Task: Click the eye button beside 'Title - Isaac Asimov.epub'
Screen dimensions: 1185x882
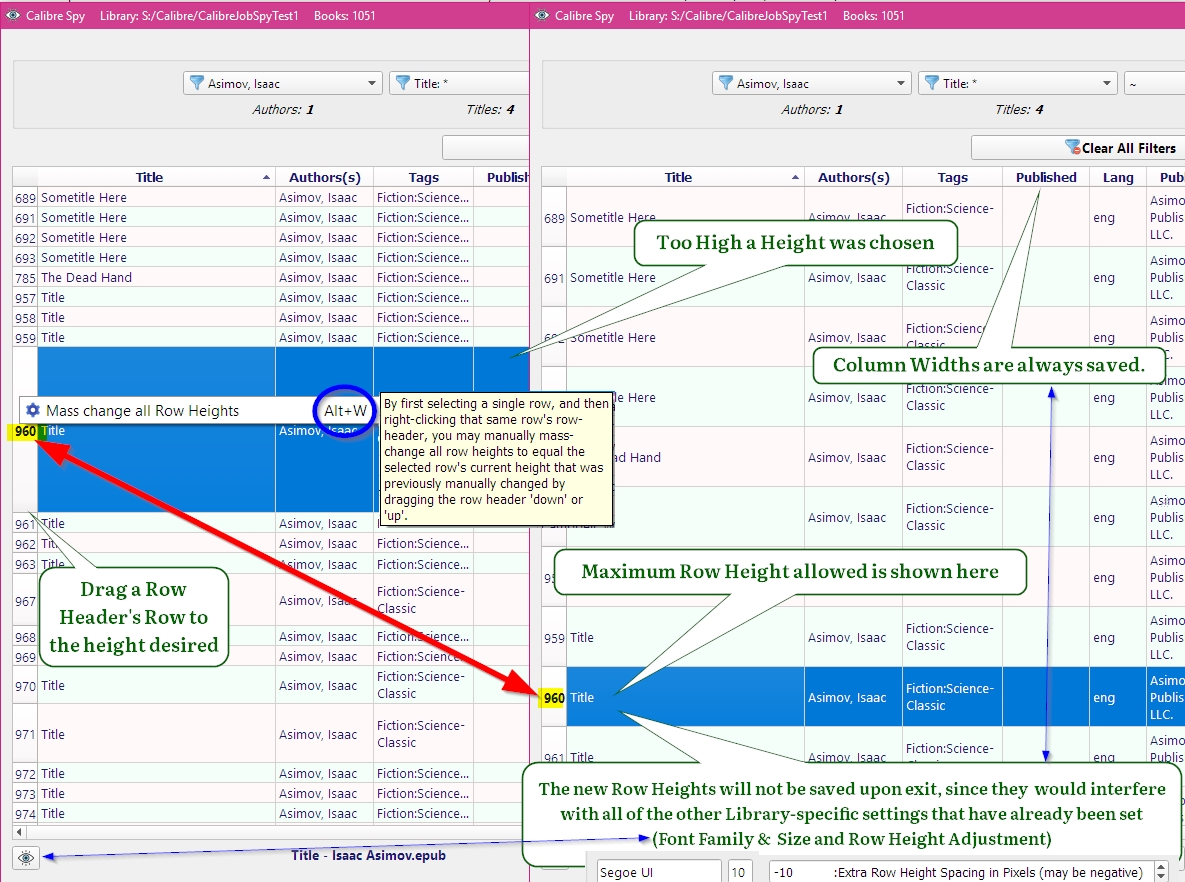Action: coord(26,858)
